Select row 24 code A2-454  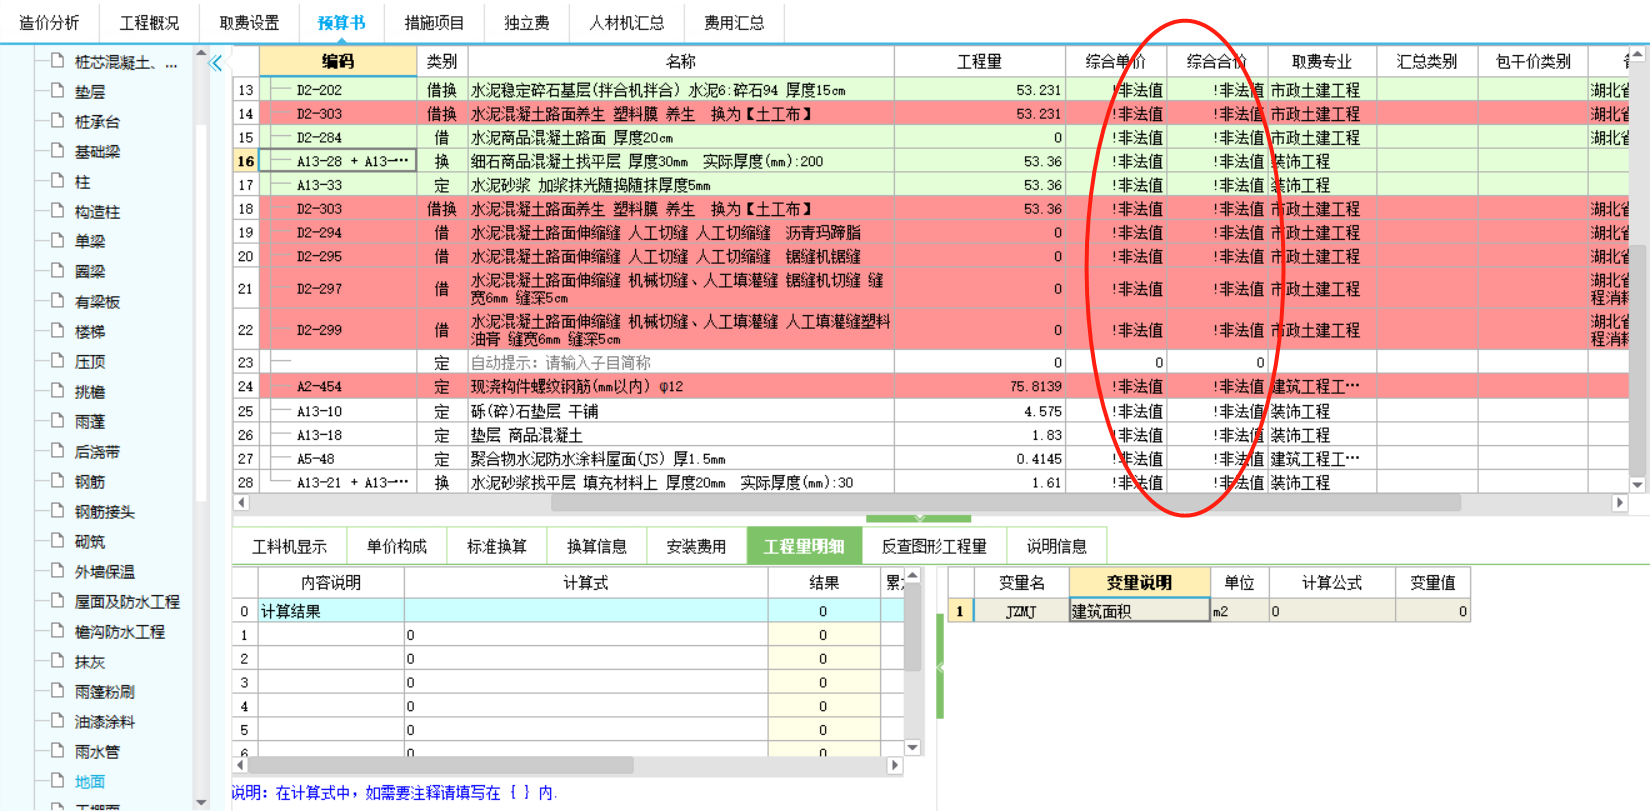(x=338, y=387)
